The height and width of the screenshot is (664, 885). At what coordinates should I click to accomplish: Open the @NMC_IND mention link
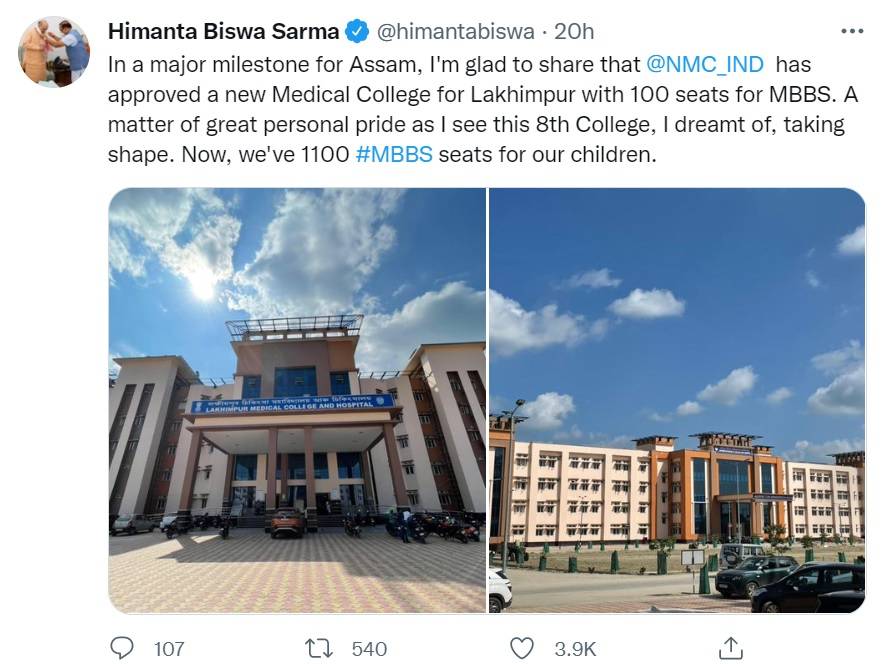pyautogui.click(x=706, y=64)
